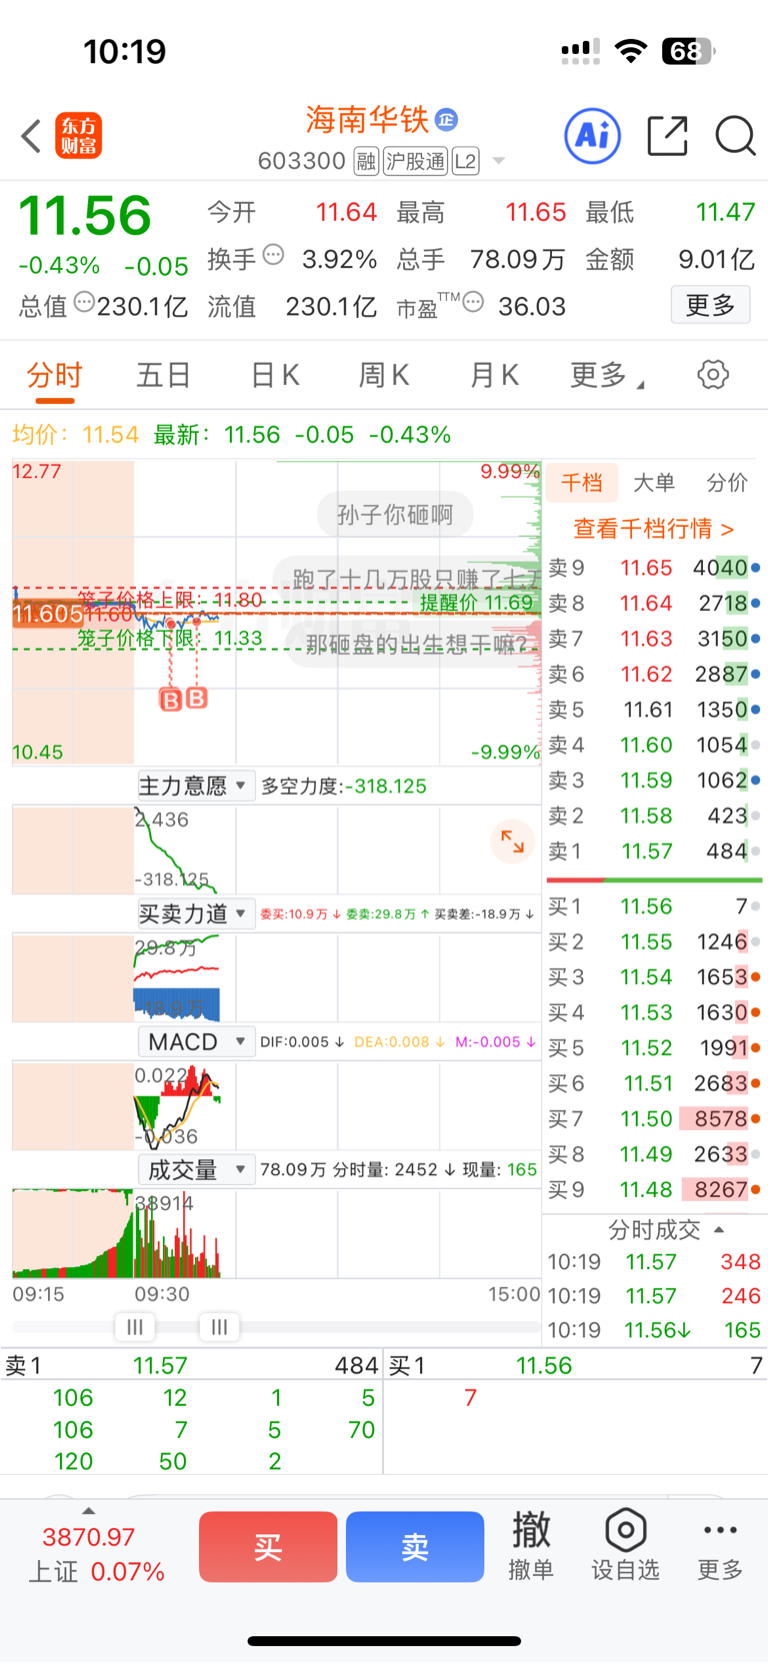Tap the header 更多 quote details button
The width and height of the screenshot is (768, 1663).
point(710,304)
